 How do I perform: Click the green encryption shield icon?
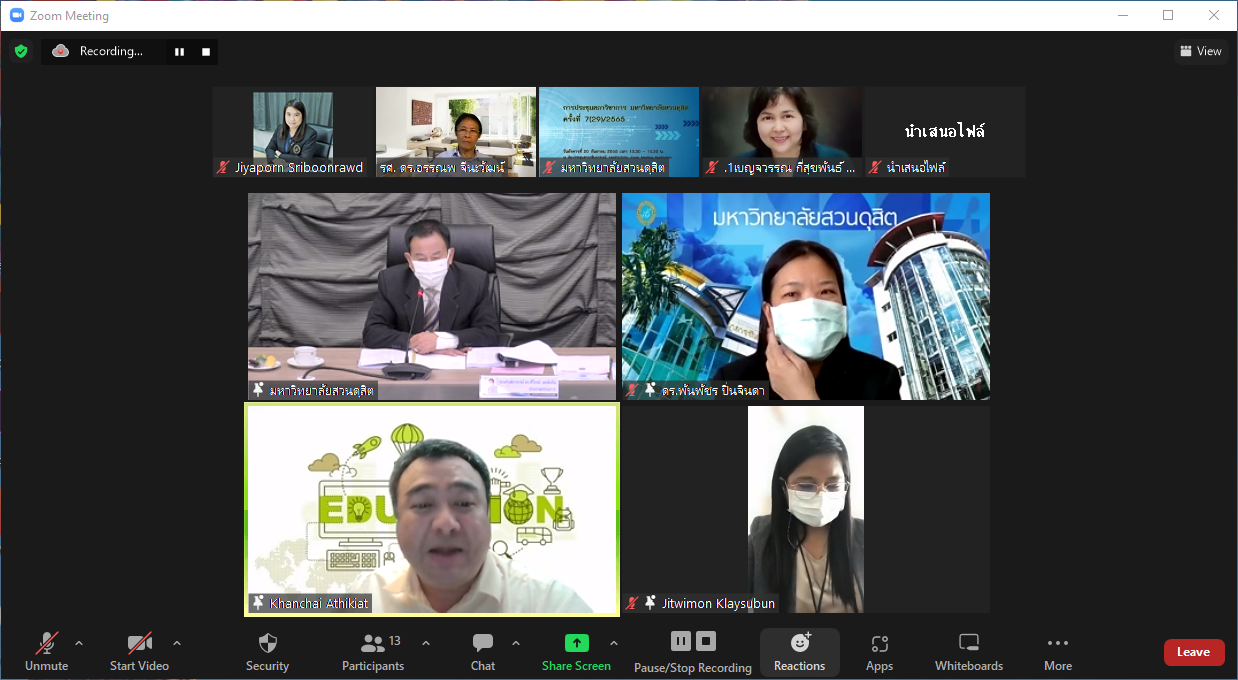pos(20,51)
